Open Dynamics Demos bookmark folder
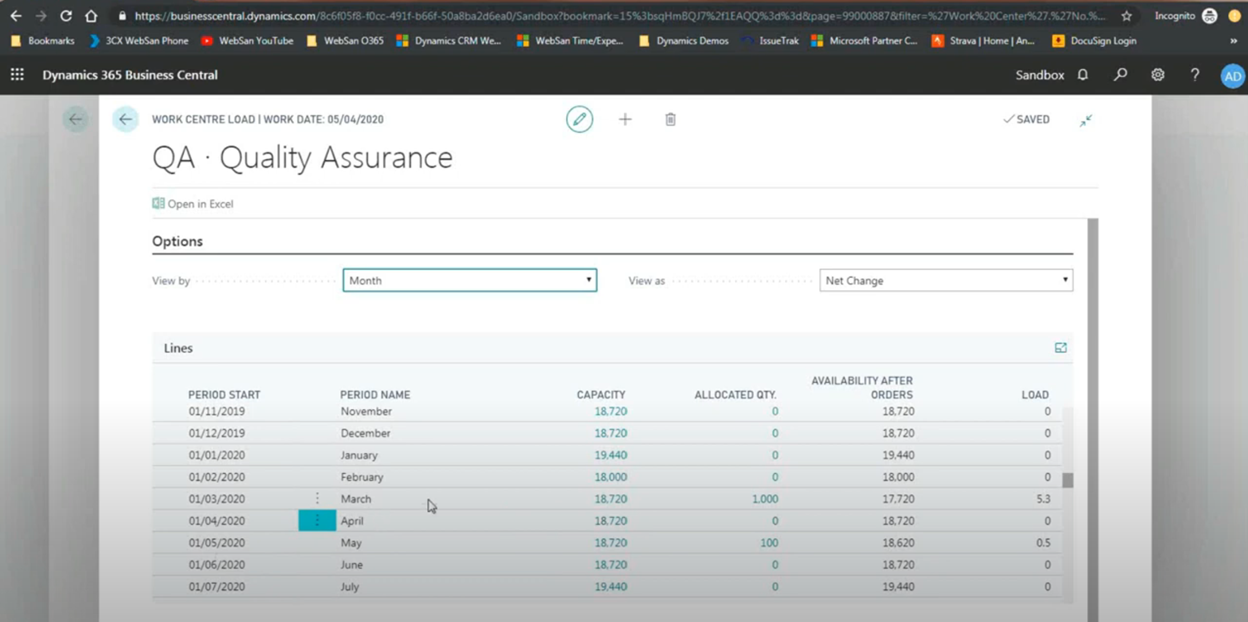 [683, 41]
